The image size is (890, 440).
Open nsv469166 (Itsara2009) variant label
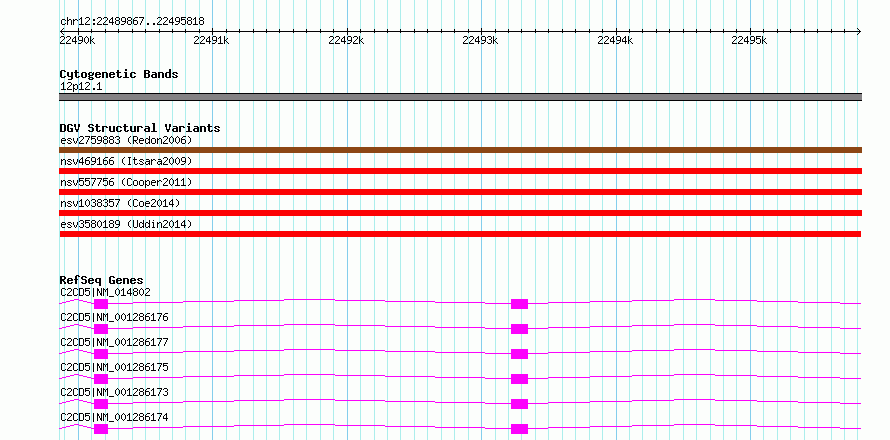[126, 161]
